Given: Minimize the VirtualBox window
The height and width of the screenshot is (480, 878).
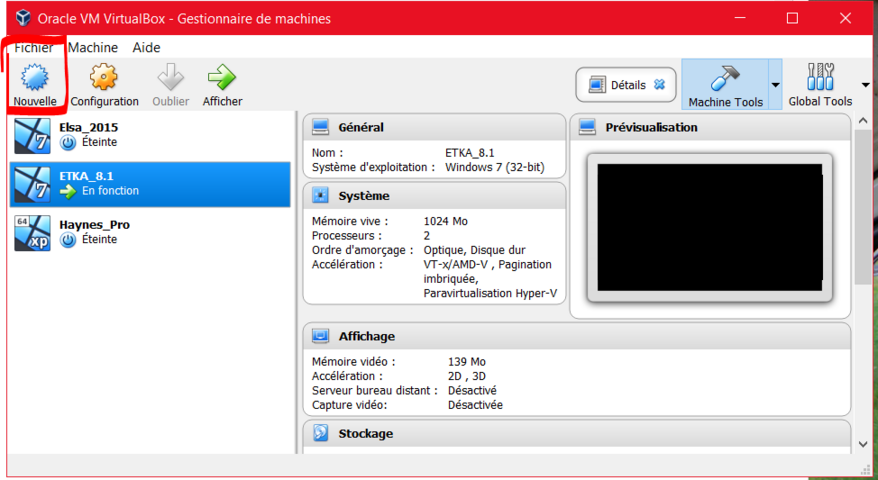Looking at the screenshot, I should pos(740,18).
